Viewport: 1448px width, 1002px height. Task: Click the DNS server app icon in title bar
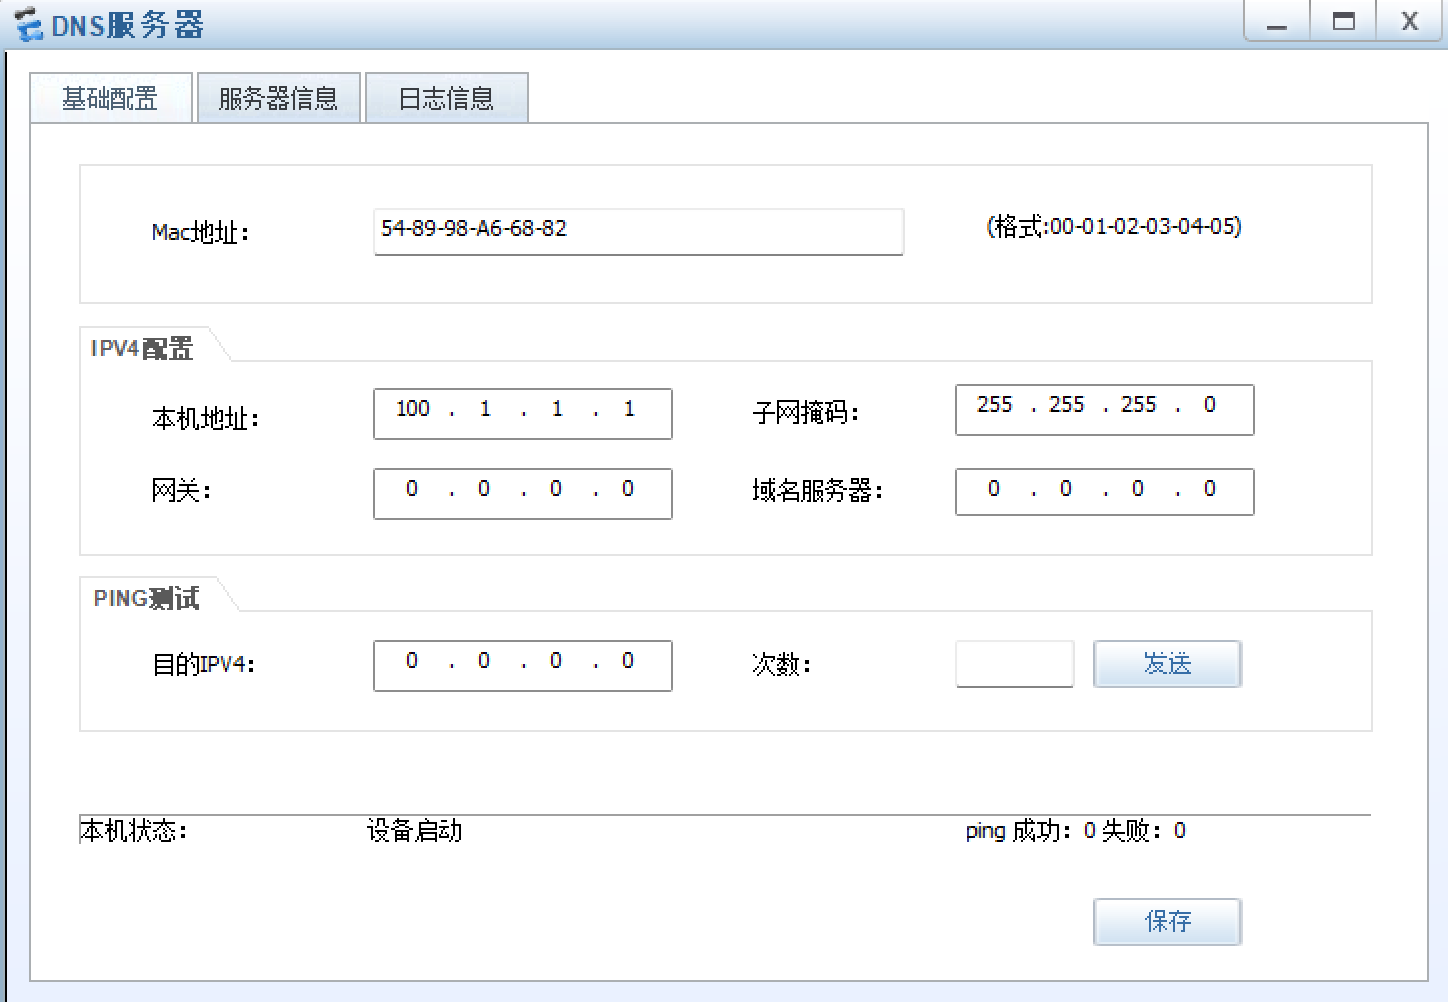click(28, 24)
